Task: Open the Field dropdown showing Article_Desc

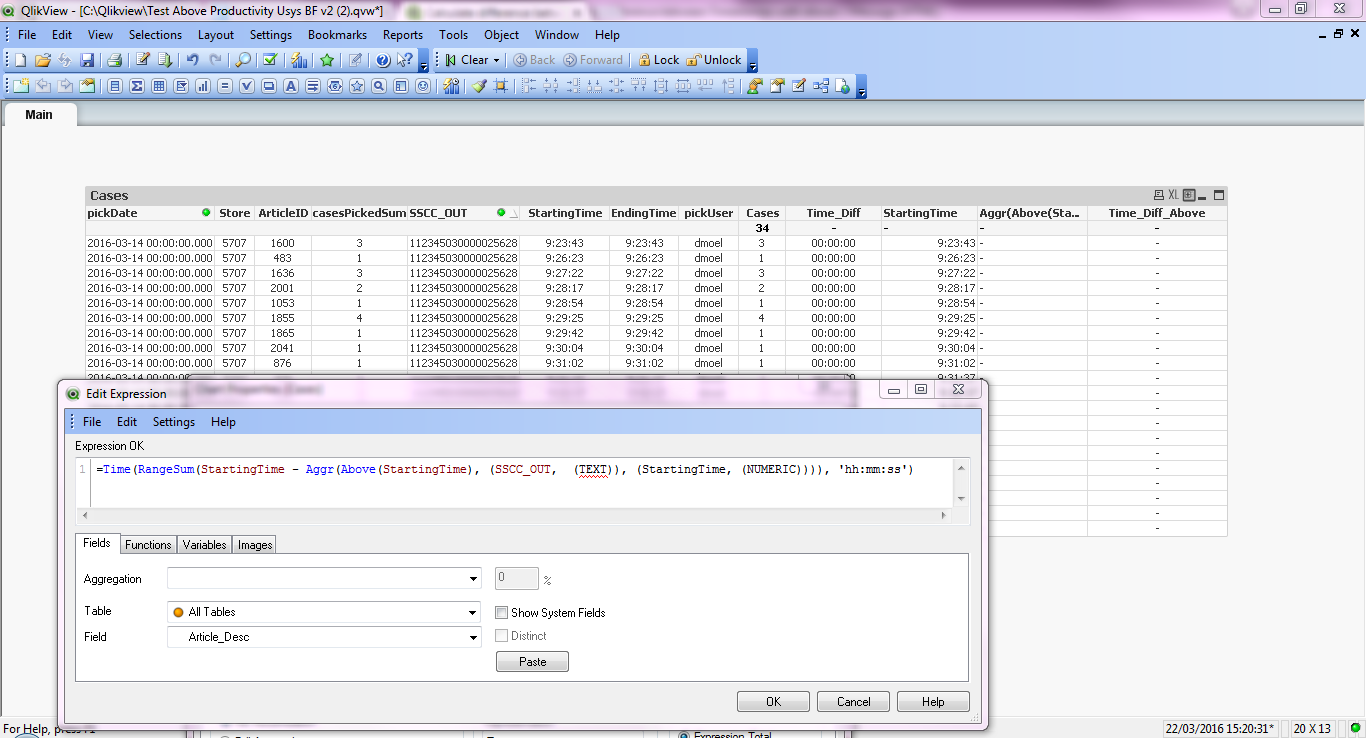Action: click(x=473, y=637)
